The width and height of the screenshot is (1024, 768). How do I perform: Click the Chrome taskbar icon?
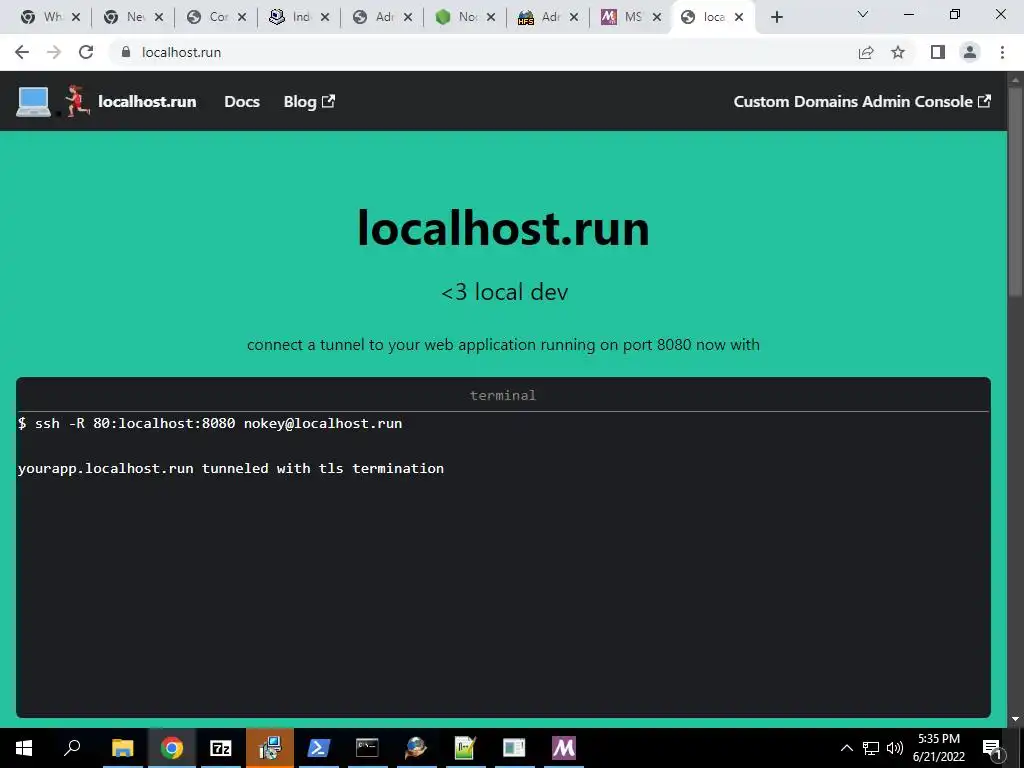click(x=172, y=748)
